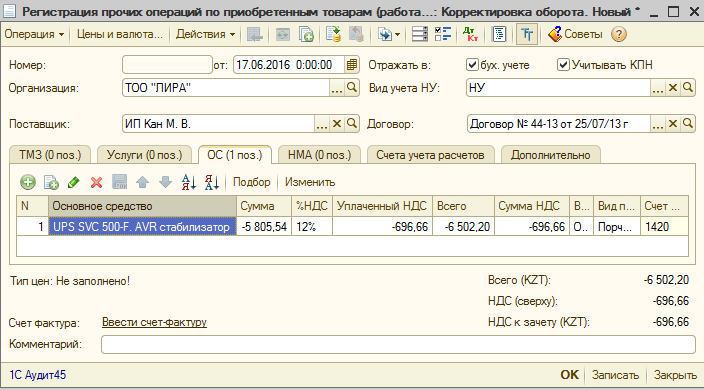
Task: Click the Подбор button
Action: 251,182
